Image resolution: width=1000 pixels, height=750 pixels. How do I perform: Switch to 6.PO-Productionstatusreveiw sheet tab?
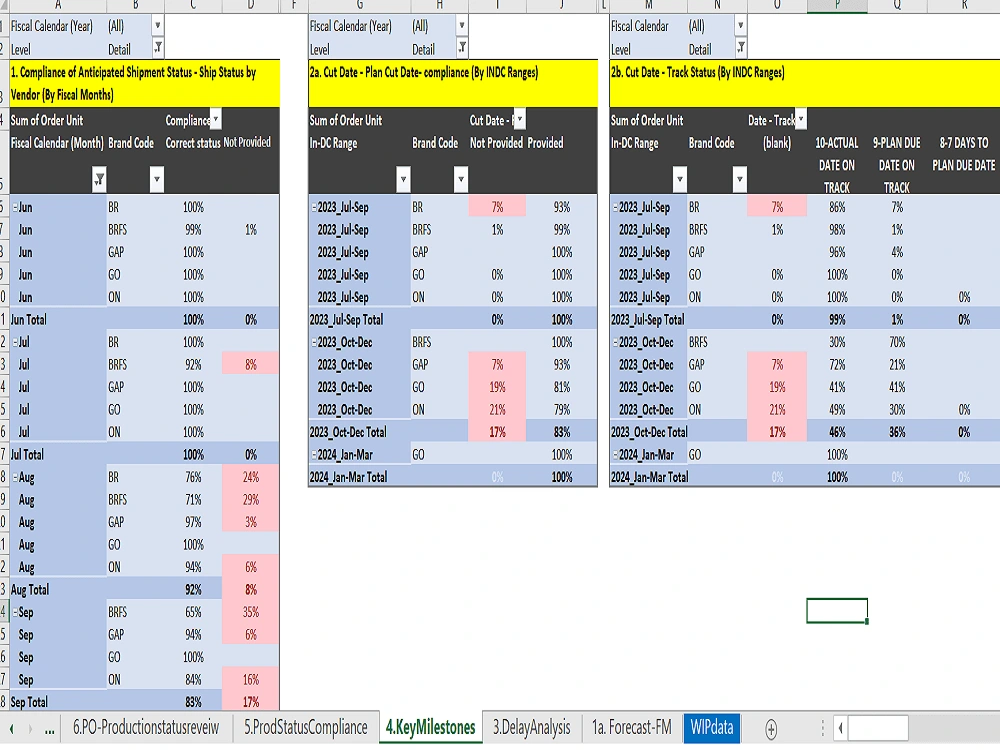coord(146,728)
